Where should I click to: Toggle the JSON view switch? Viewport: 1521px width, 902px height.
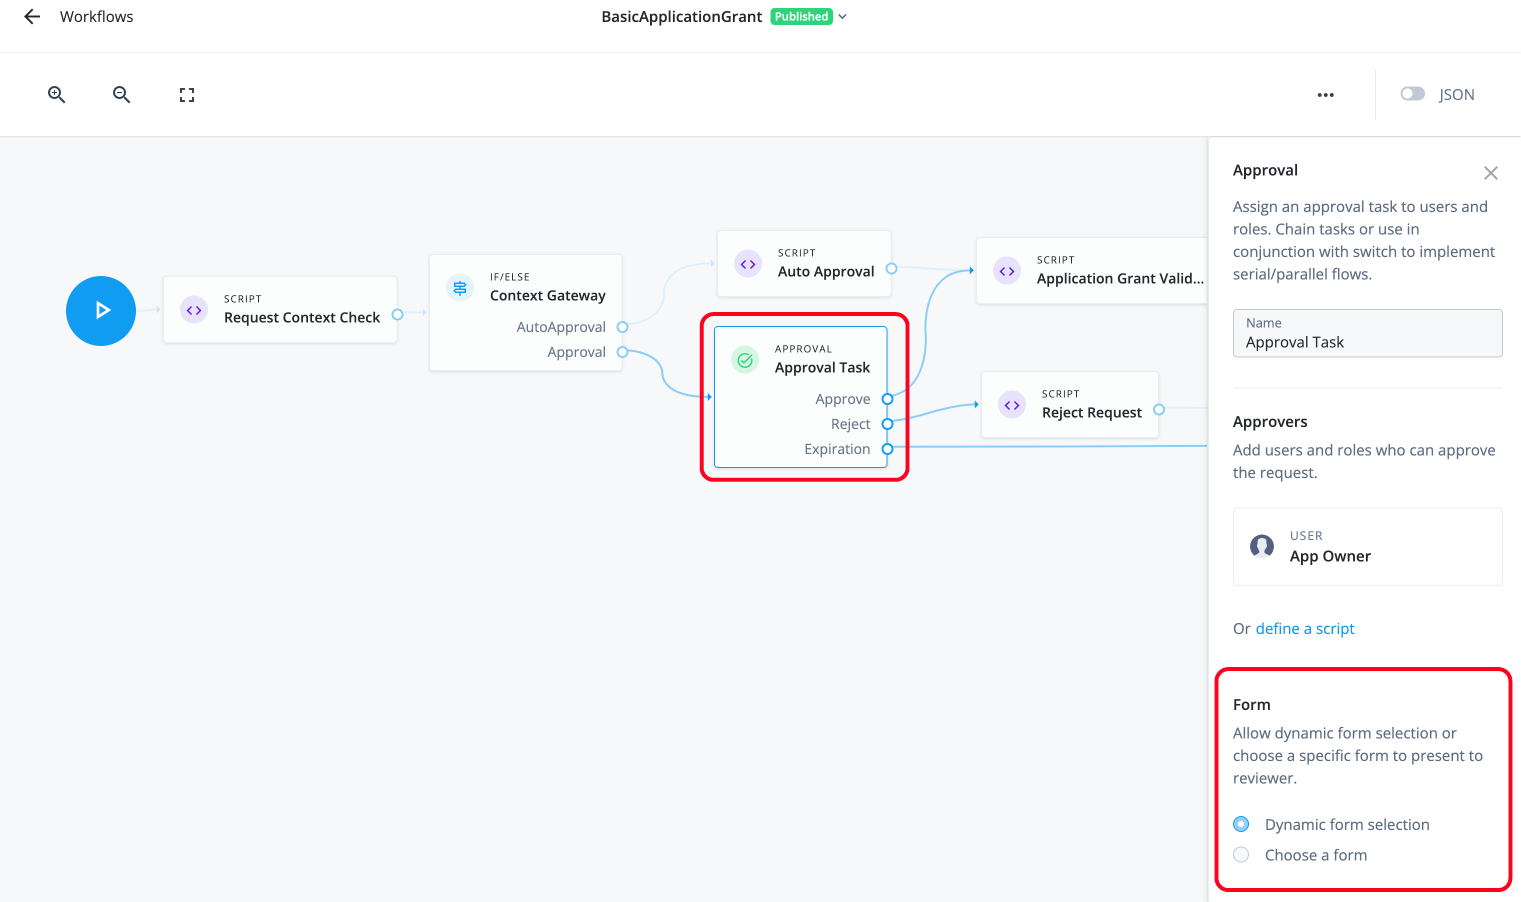click(x=1412, y=93)
